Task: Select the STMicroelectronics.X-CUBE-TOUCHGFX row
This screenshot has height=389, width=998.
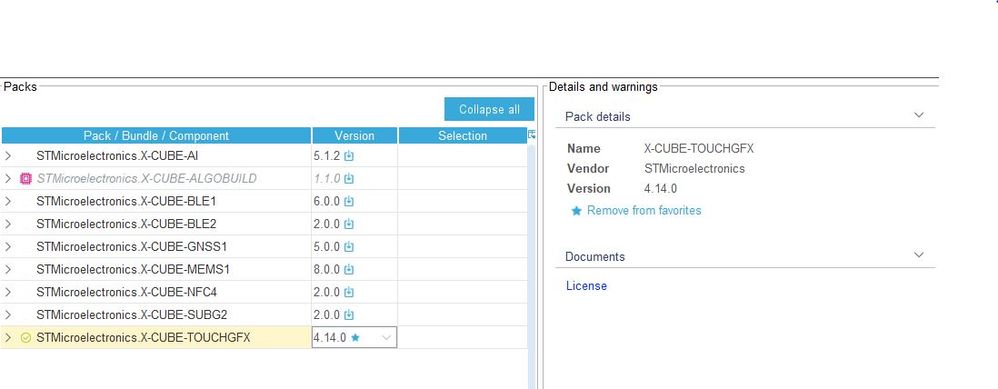Action: (264, 337)
